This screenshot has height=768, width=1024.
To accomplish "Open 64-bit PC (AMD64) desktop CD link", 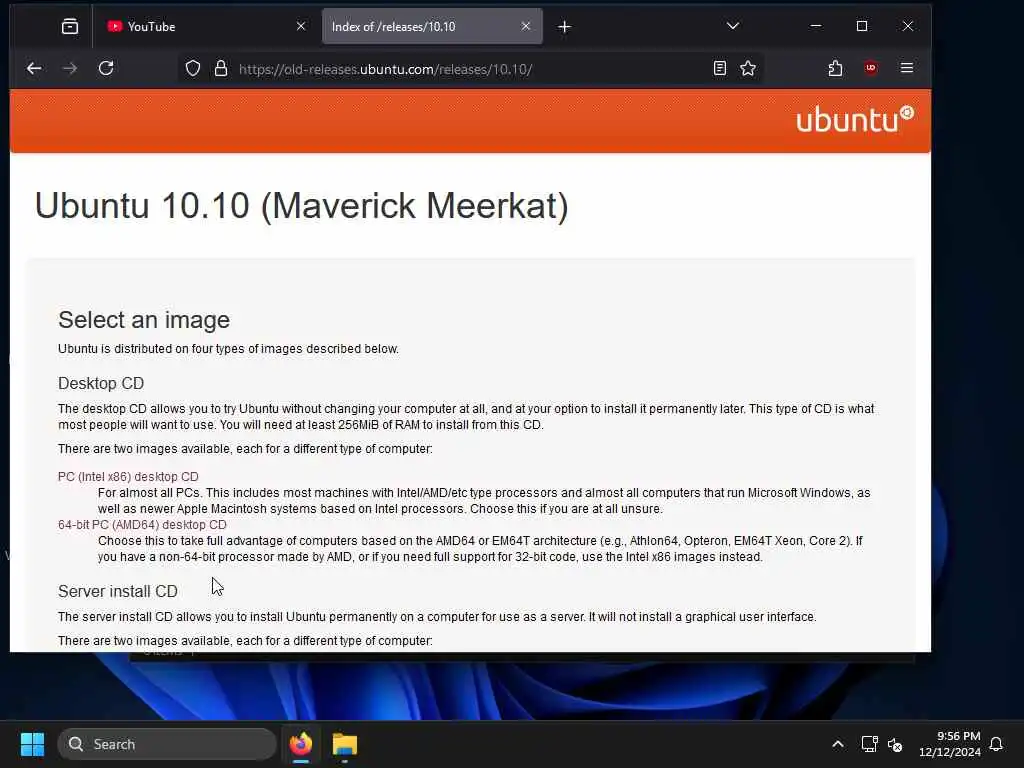I will 142,524.
